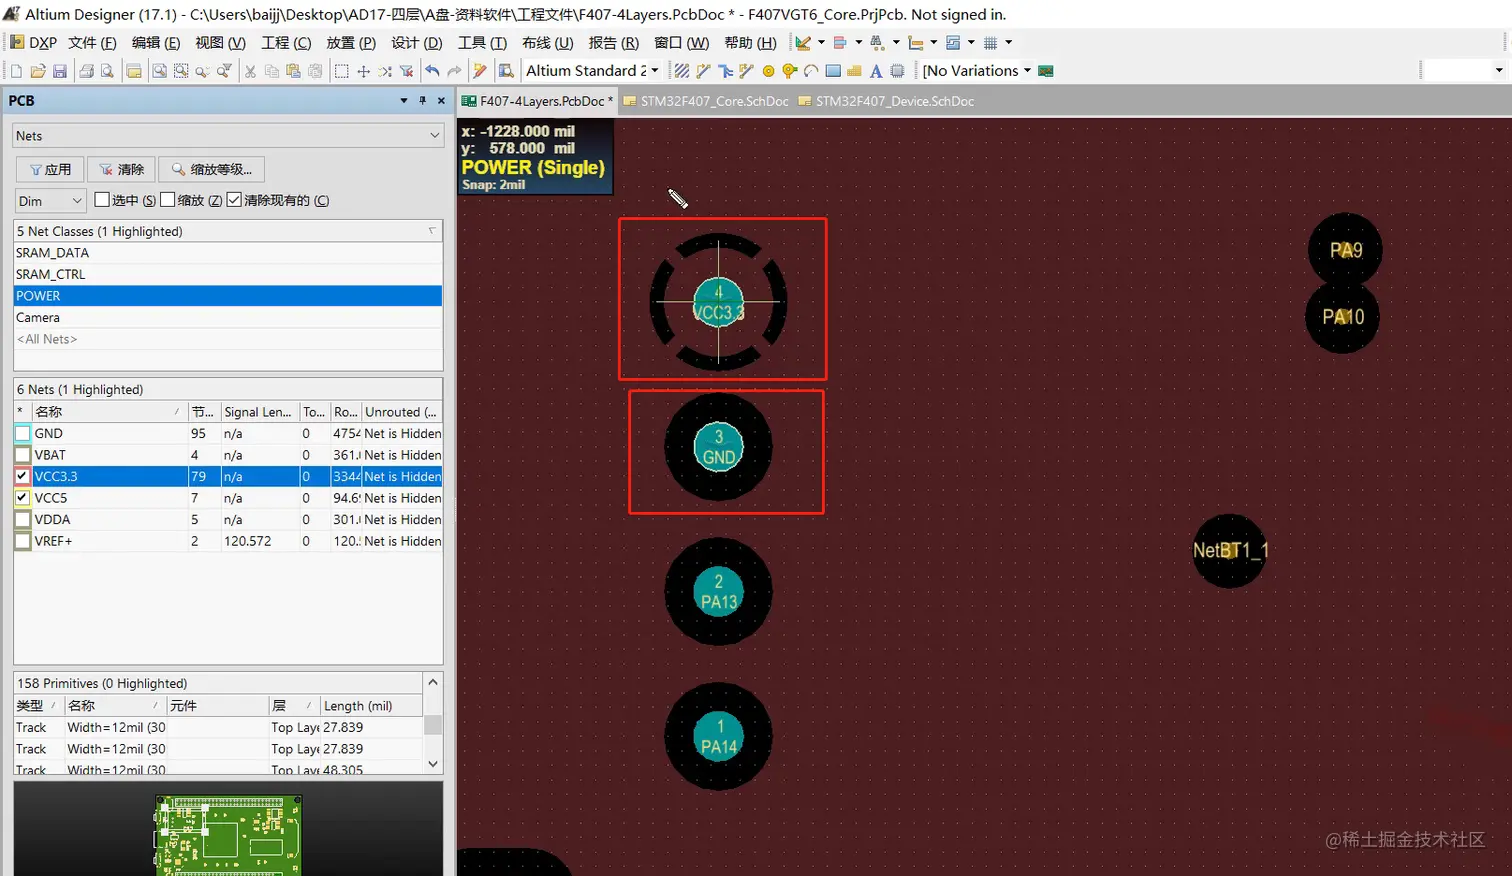Open the 文件 (F) menu
The image size is (1512, 876).
[x=92, y=43]
